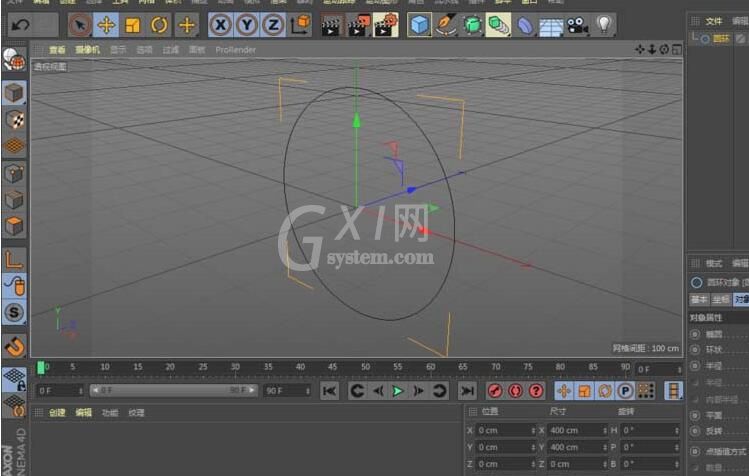Toggle Position keying icon on timeline bar
The width and height of the screenshot is (749, 476).
(x=564, y=391)
